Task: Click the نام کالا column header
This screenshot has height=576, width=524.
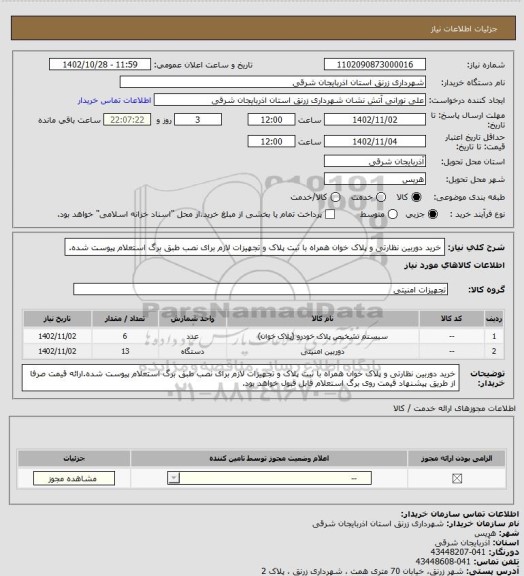Action: pos(323,319)
